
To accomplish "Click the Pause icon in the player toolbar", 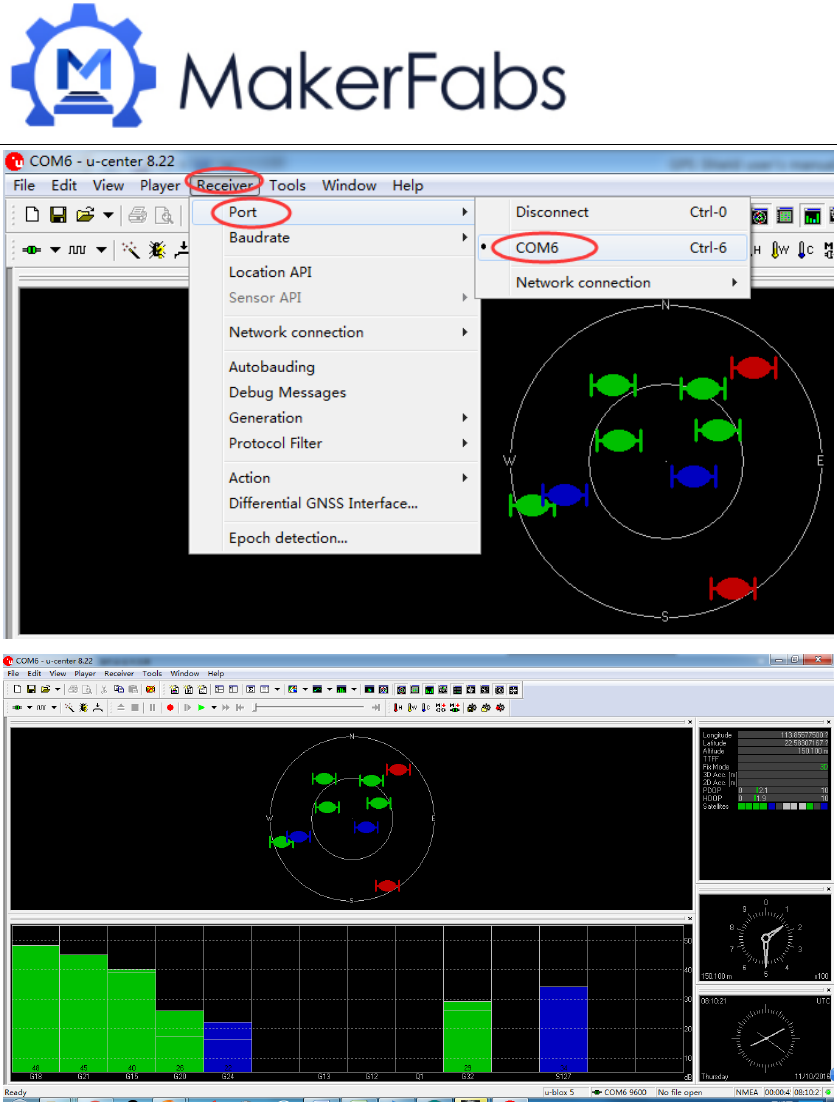I will tap(152, 708).
